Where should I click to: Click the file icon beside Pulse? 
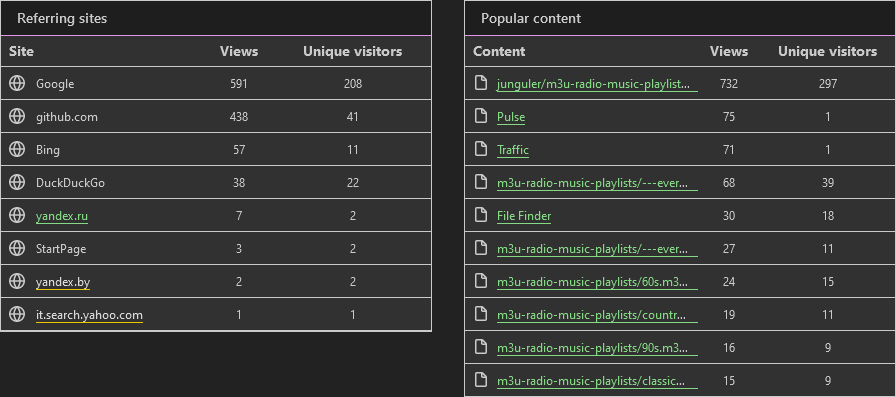click(x=481, y=117)
